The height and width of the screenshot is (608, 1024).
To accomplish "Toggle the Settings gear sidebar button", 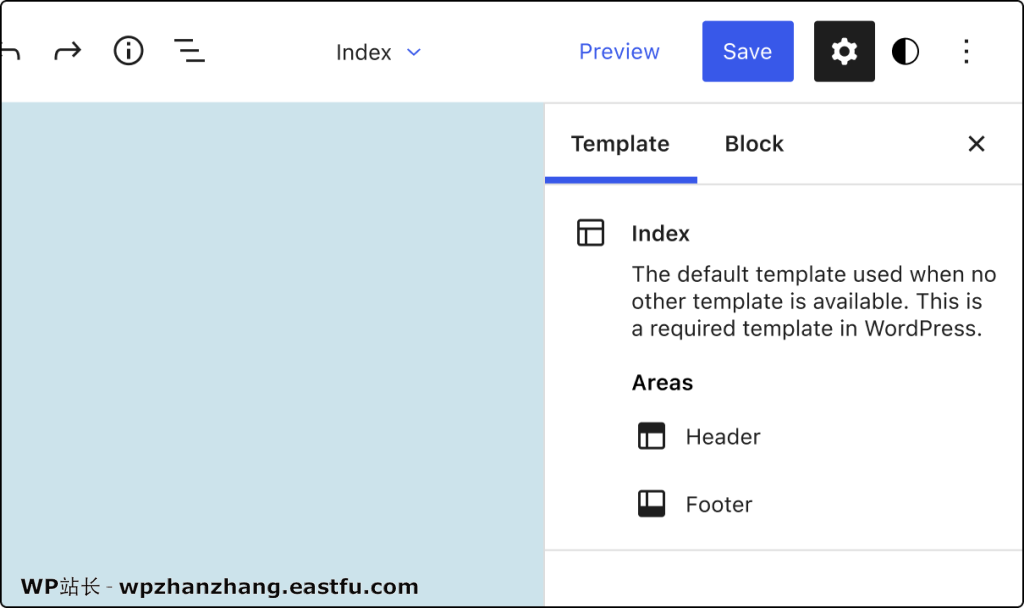I will pos(844,51).
